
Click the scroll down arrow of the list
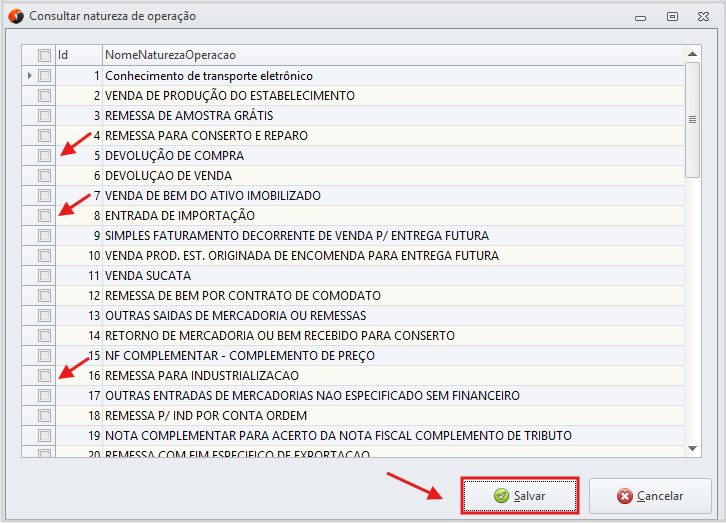click(693, 449)
